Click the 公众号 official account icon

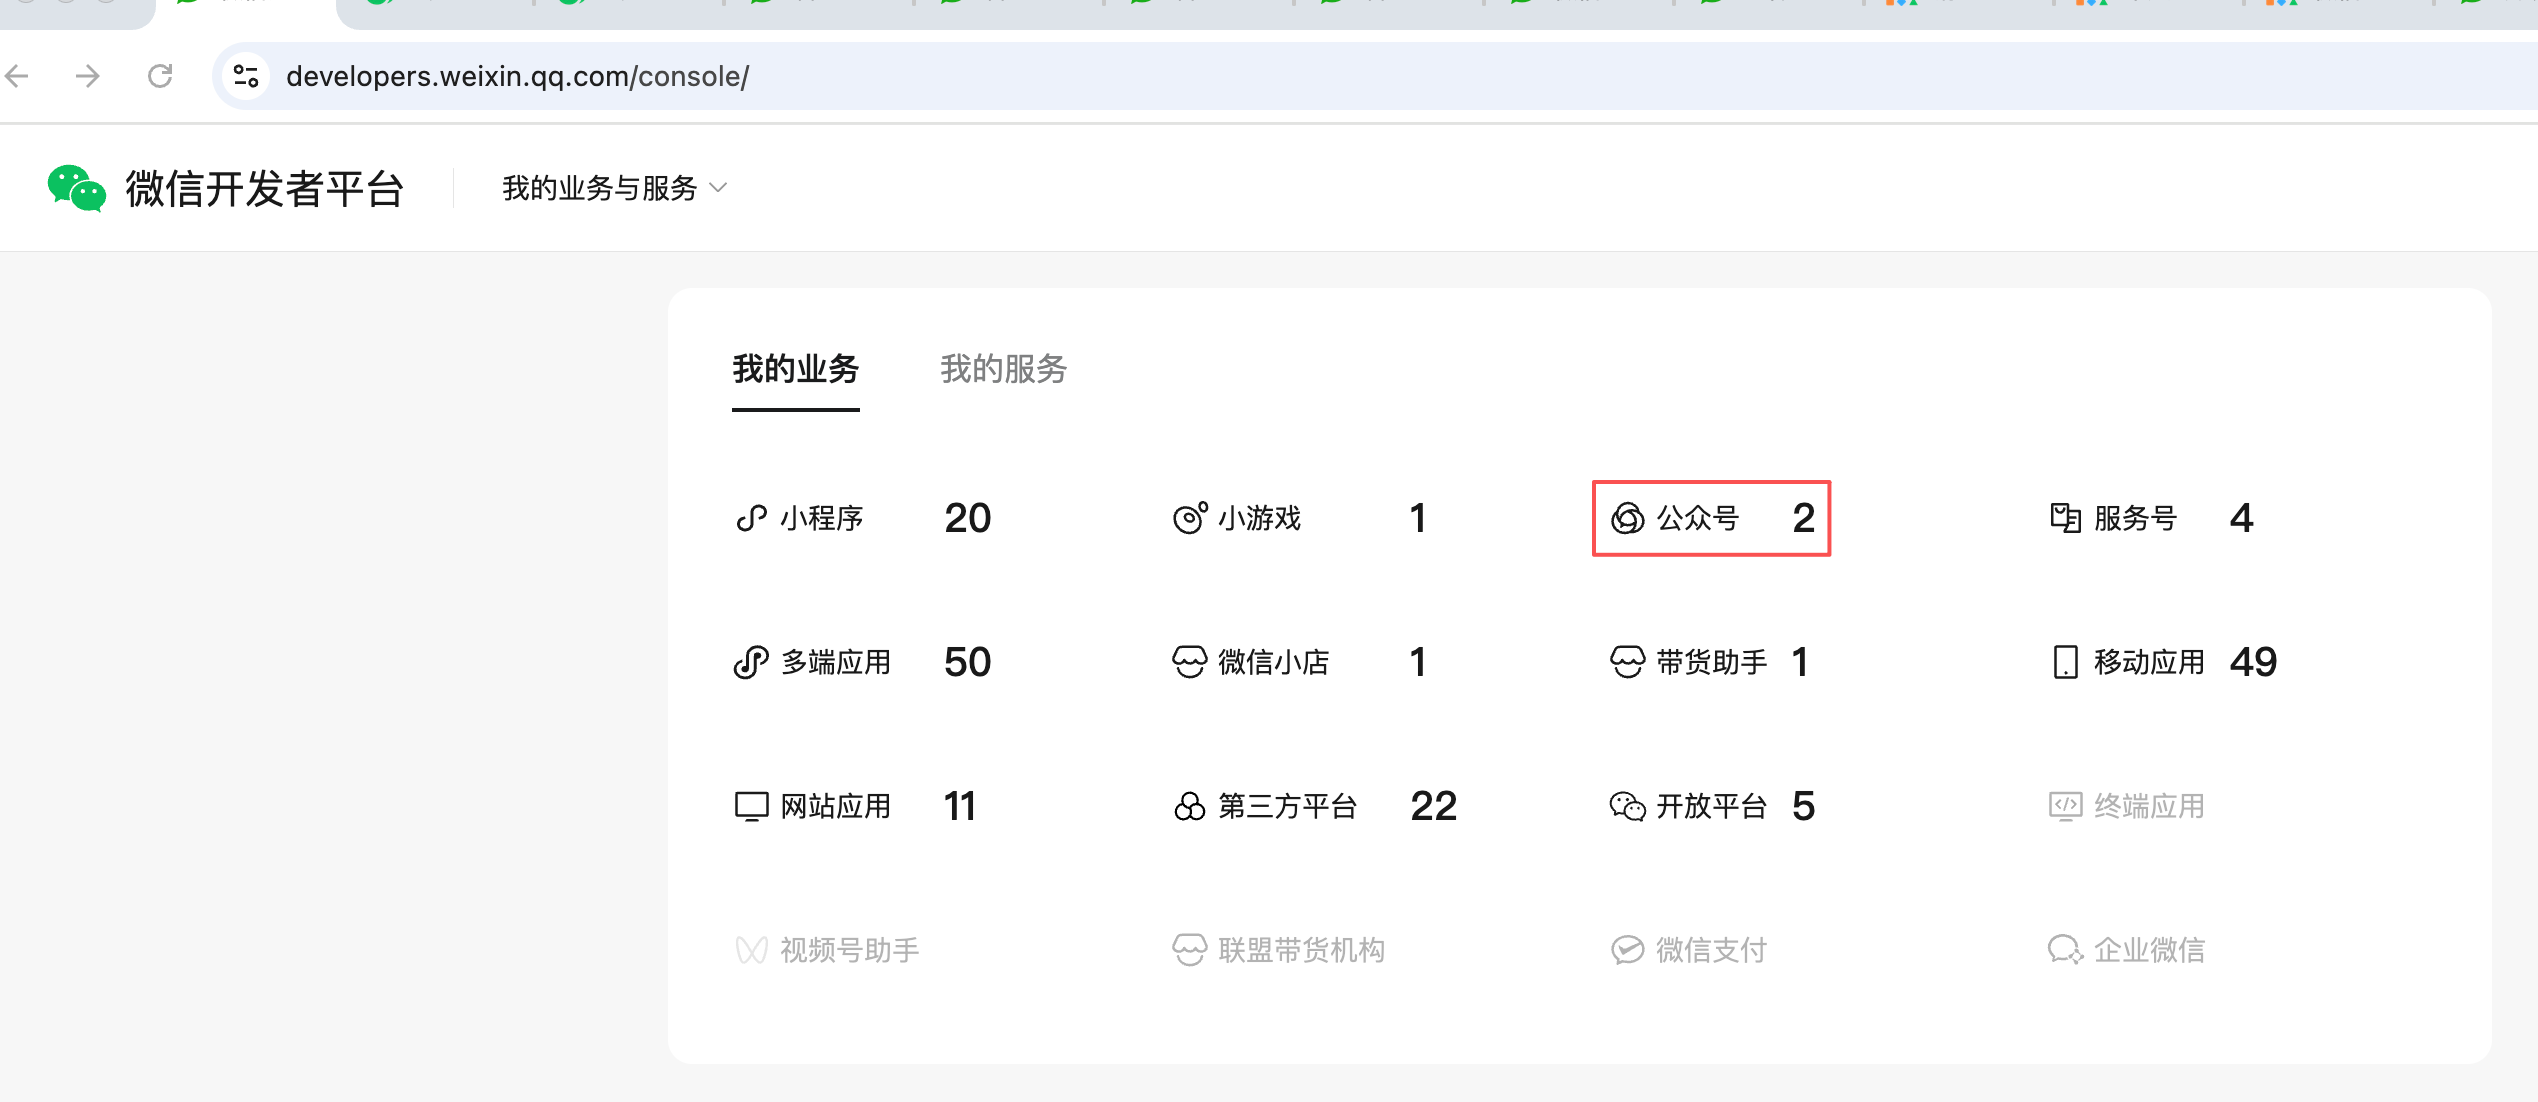1627,518
